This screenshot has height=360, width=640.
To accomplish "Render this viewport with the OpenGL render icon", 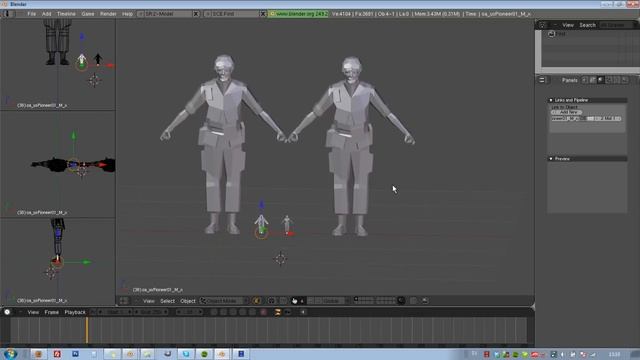I will [425, 301].
